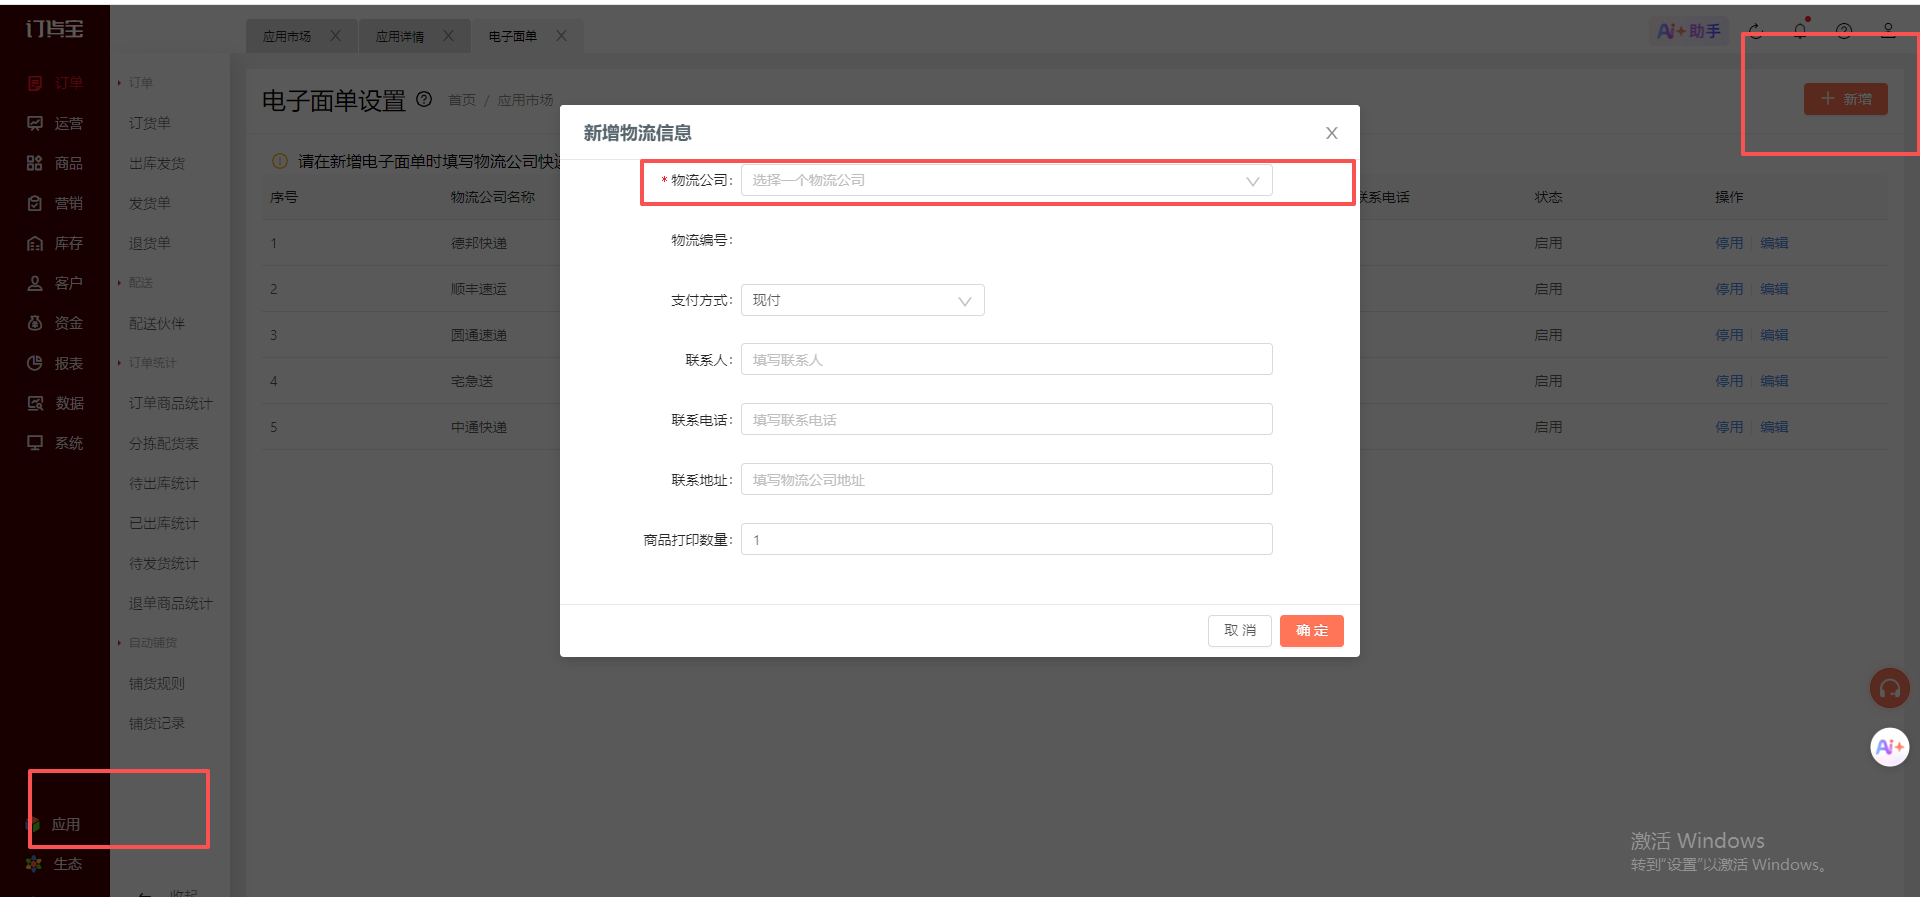Viewport: 1920px width, 897px height.
Task: Collapse the 订单统计 group in the submenu
Action: coord(146,363)
